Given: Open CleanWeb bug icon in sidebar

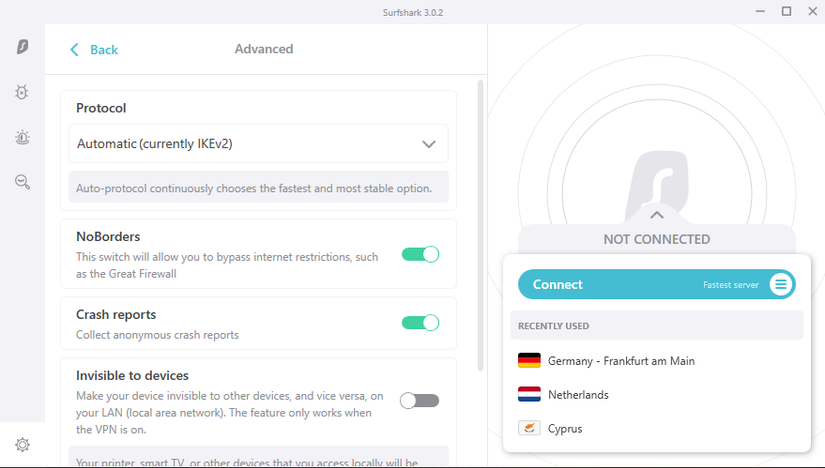Looking at the screenshot, I should point(22,92).
